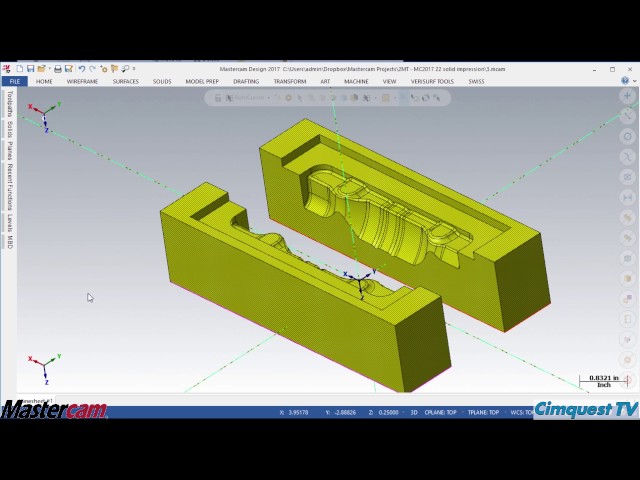Switch to the SOLIDS ribbon tab
Image resolution: width=640 pixels, height=480 pixels.
162,81
